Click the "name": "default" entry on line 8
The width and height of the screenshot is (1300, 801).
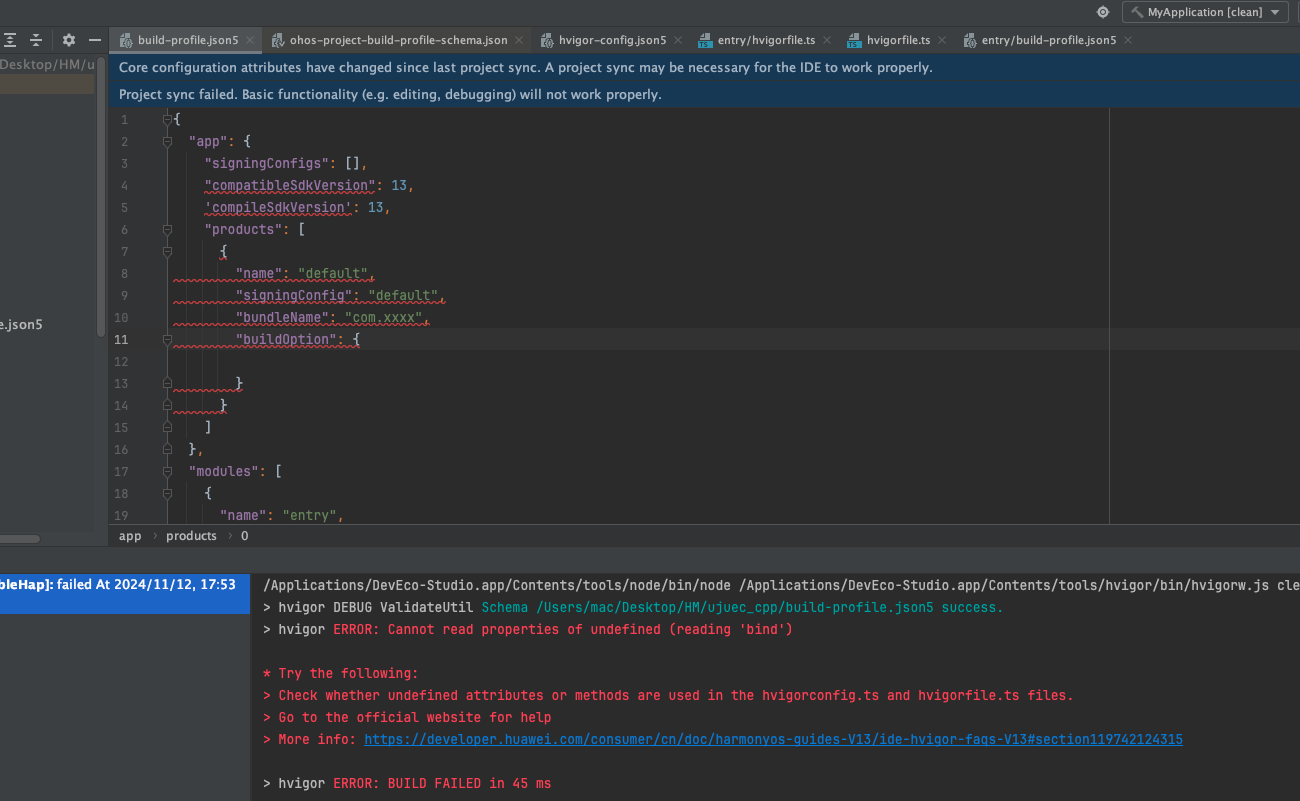304,274
